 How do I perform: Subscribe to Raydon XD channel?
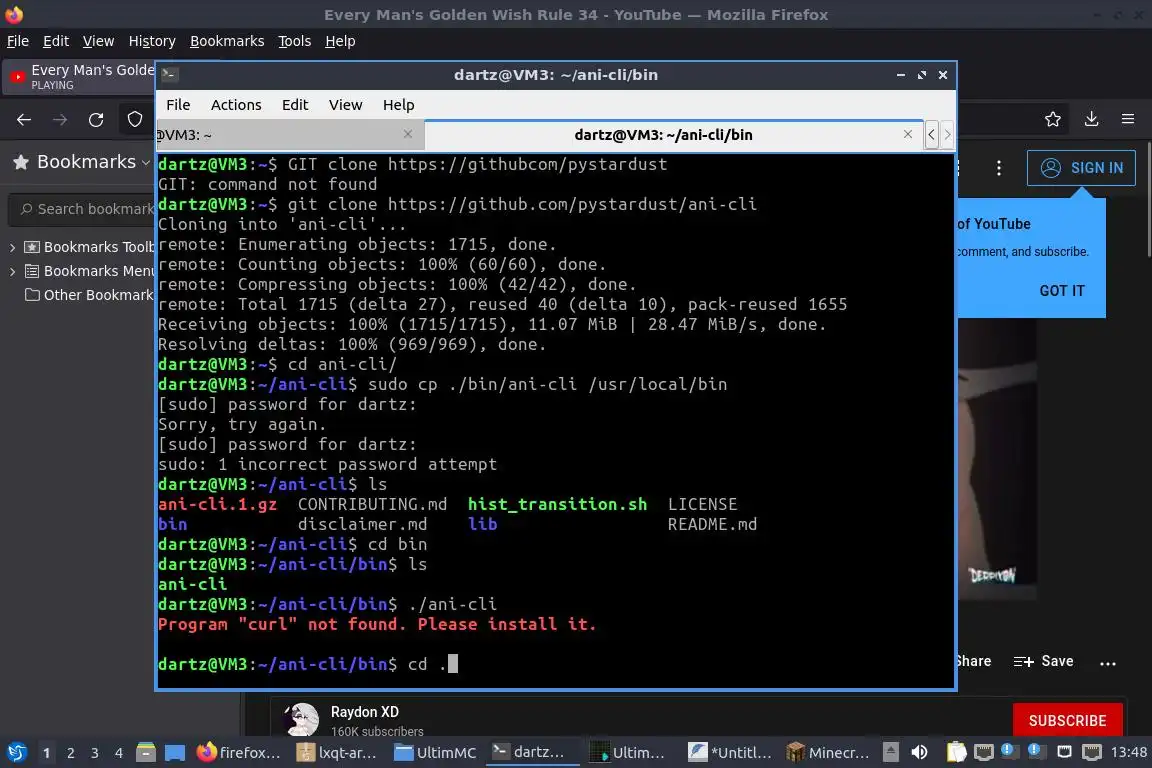click(x=1068, y=720)
